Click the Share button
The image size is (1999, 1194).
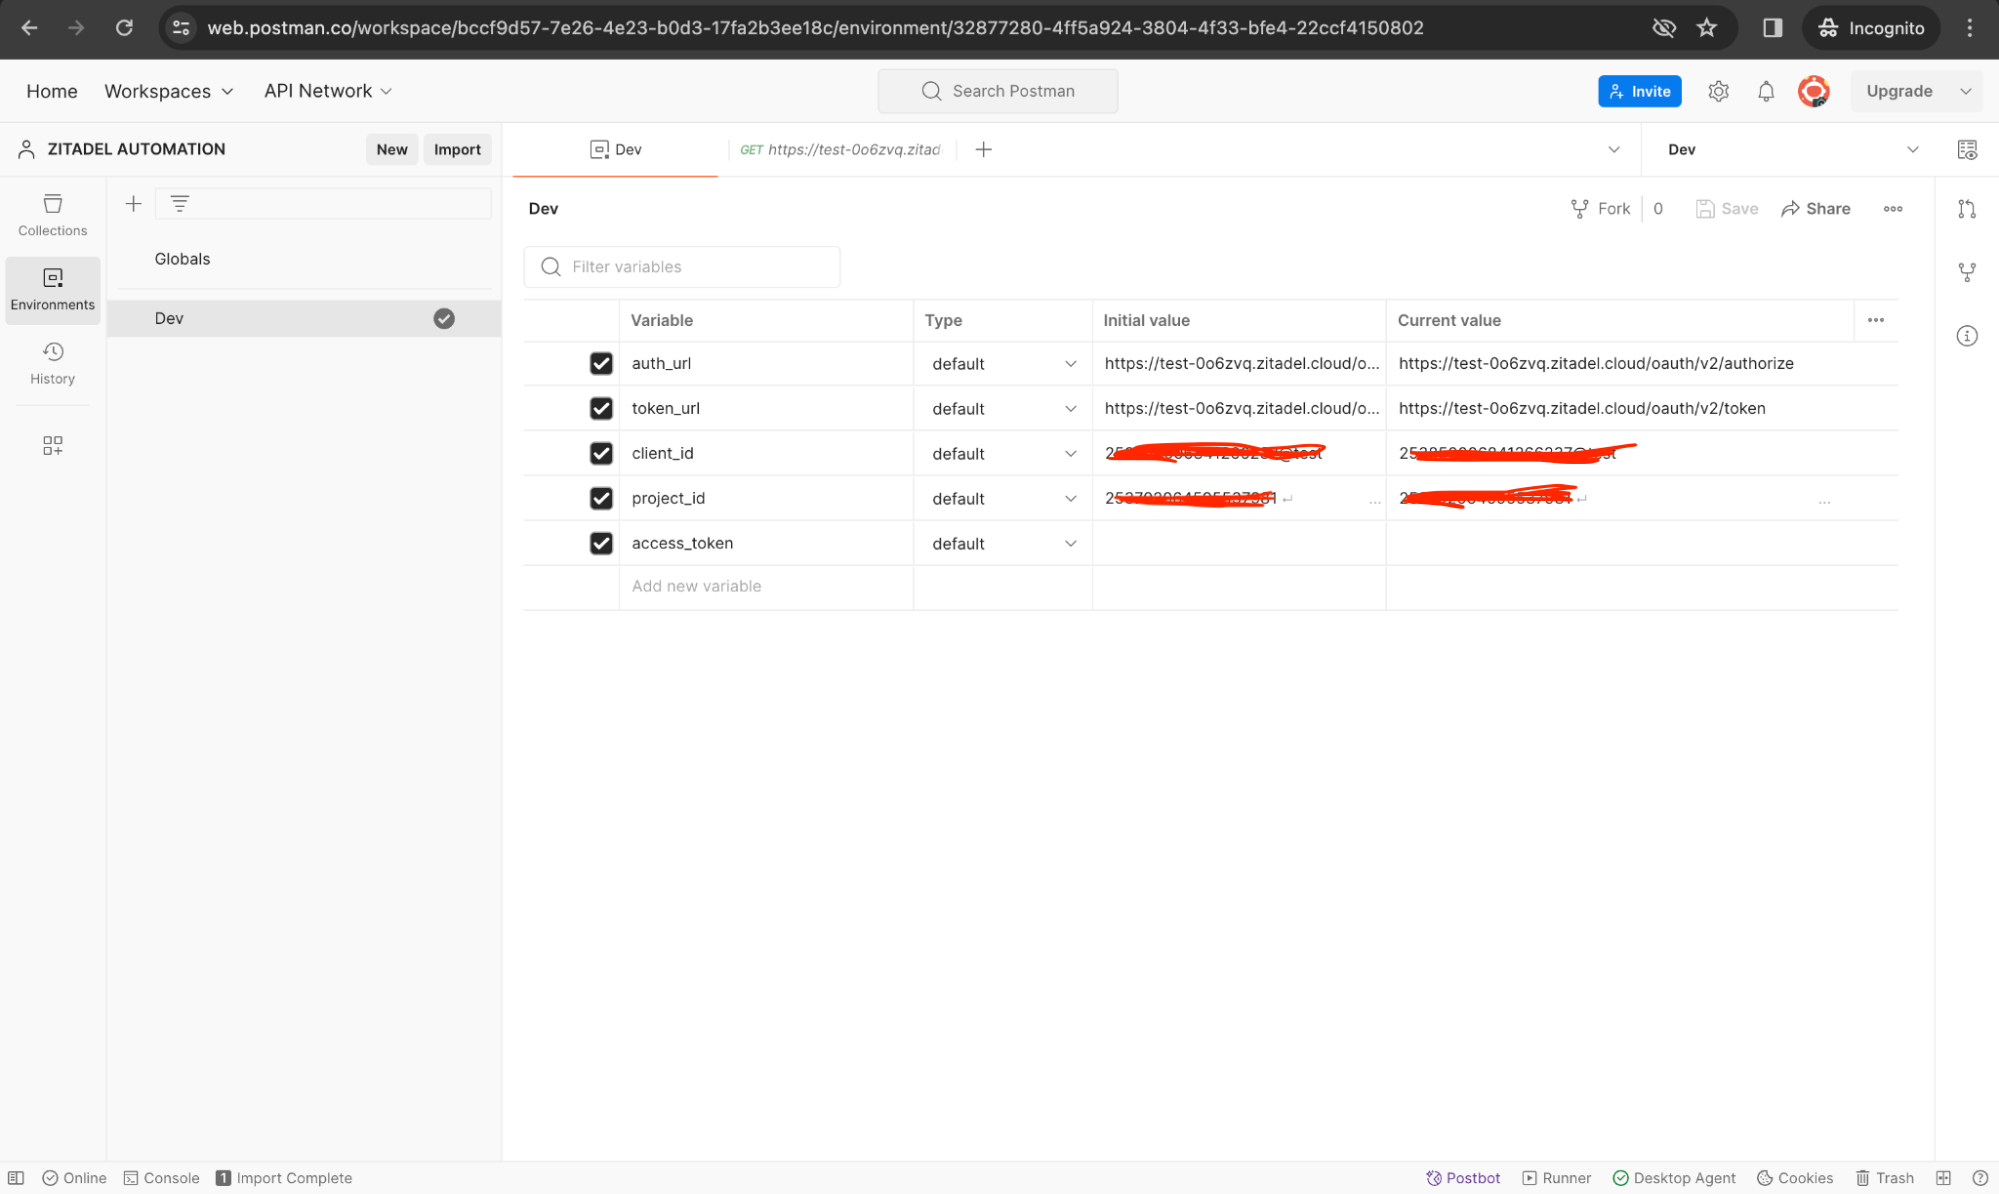[x=1815, y=208]
